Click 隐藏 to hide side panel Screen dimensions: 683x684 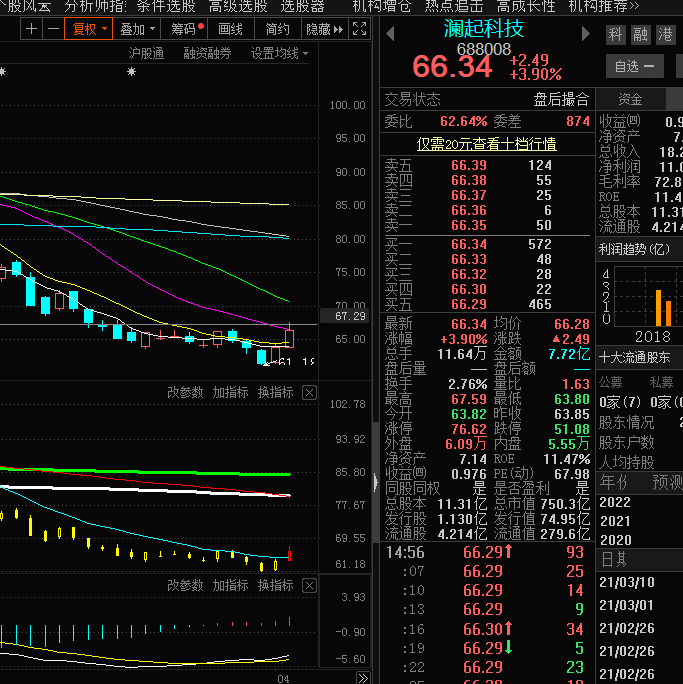click(x=324, y=29)
